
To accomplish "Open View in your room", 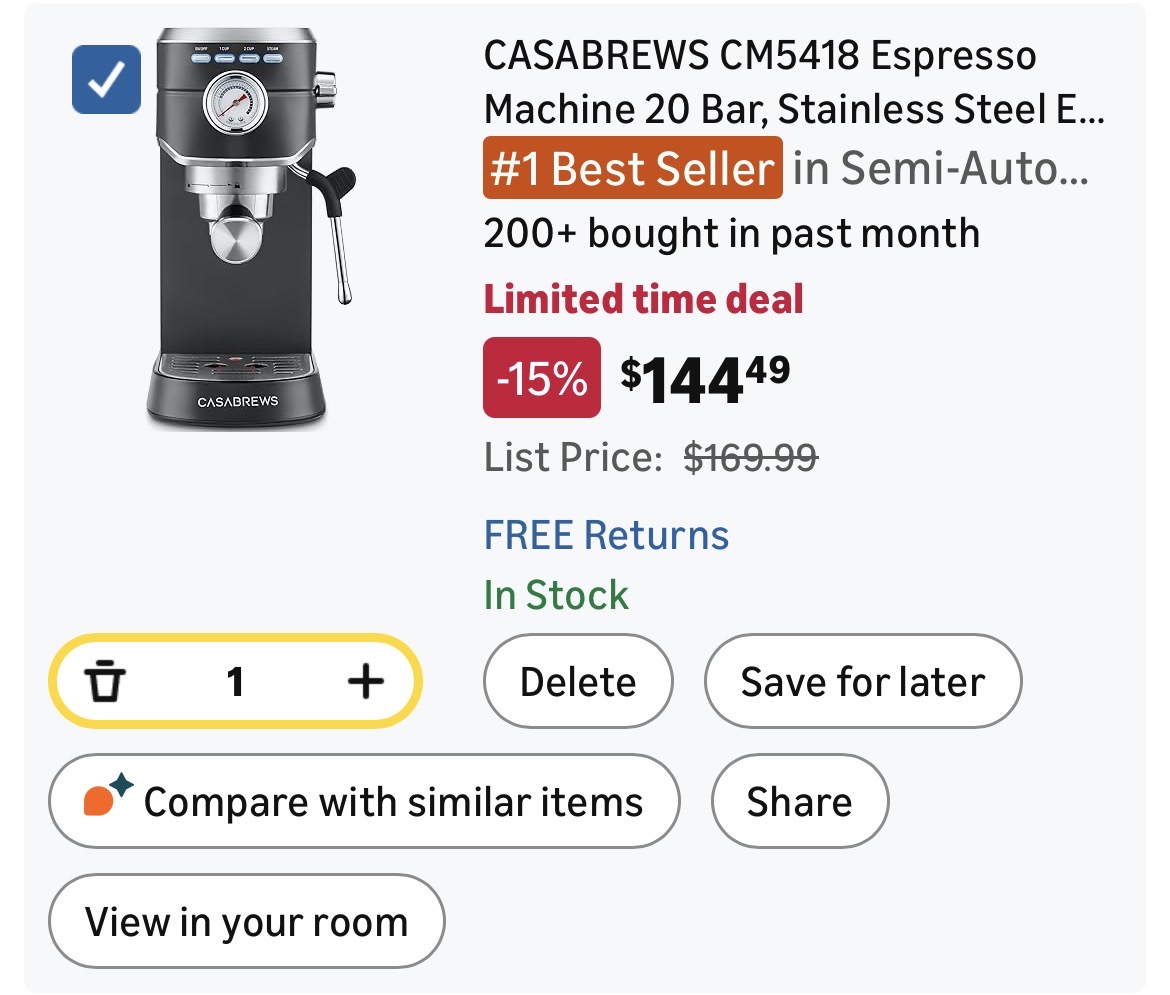I will (x=246, y=921).
